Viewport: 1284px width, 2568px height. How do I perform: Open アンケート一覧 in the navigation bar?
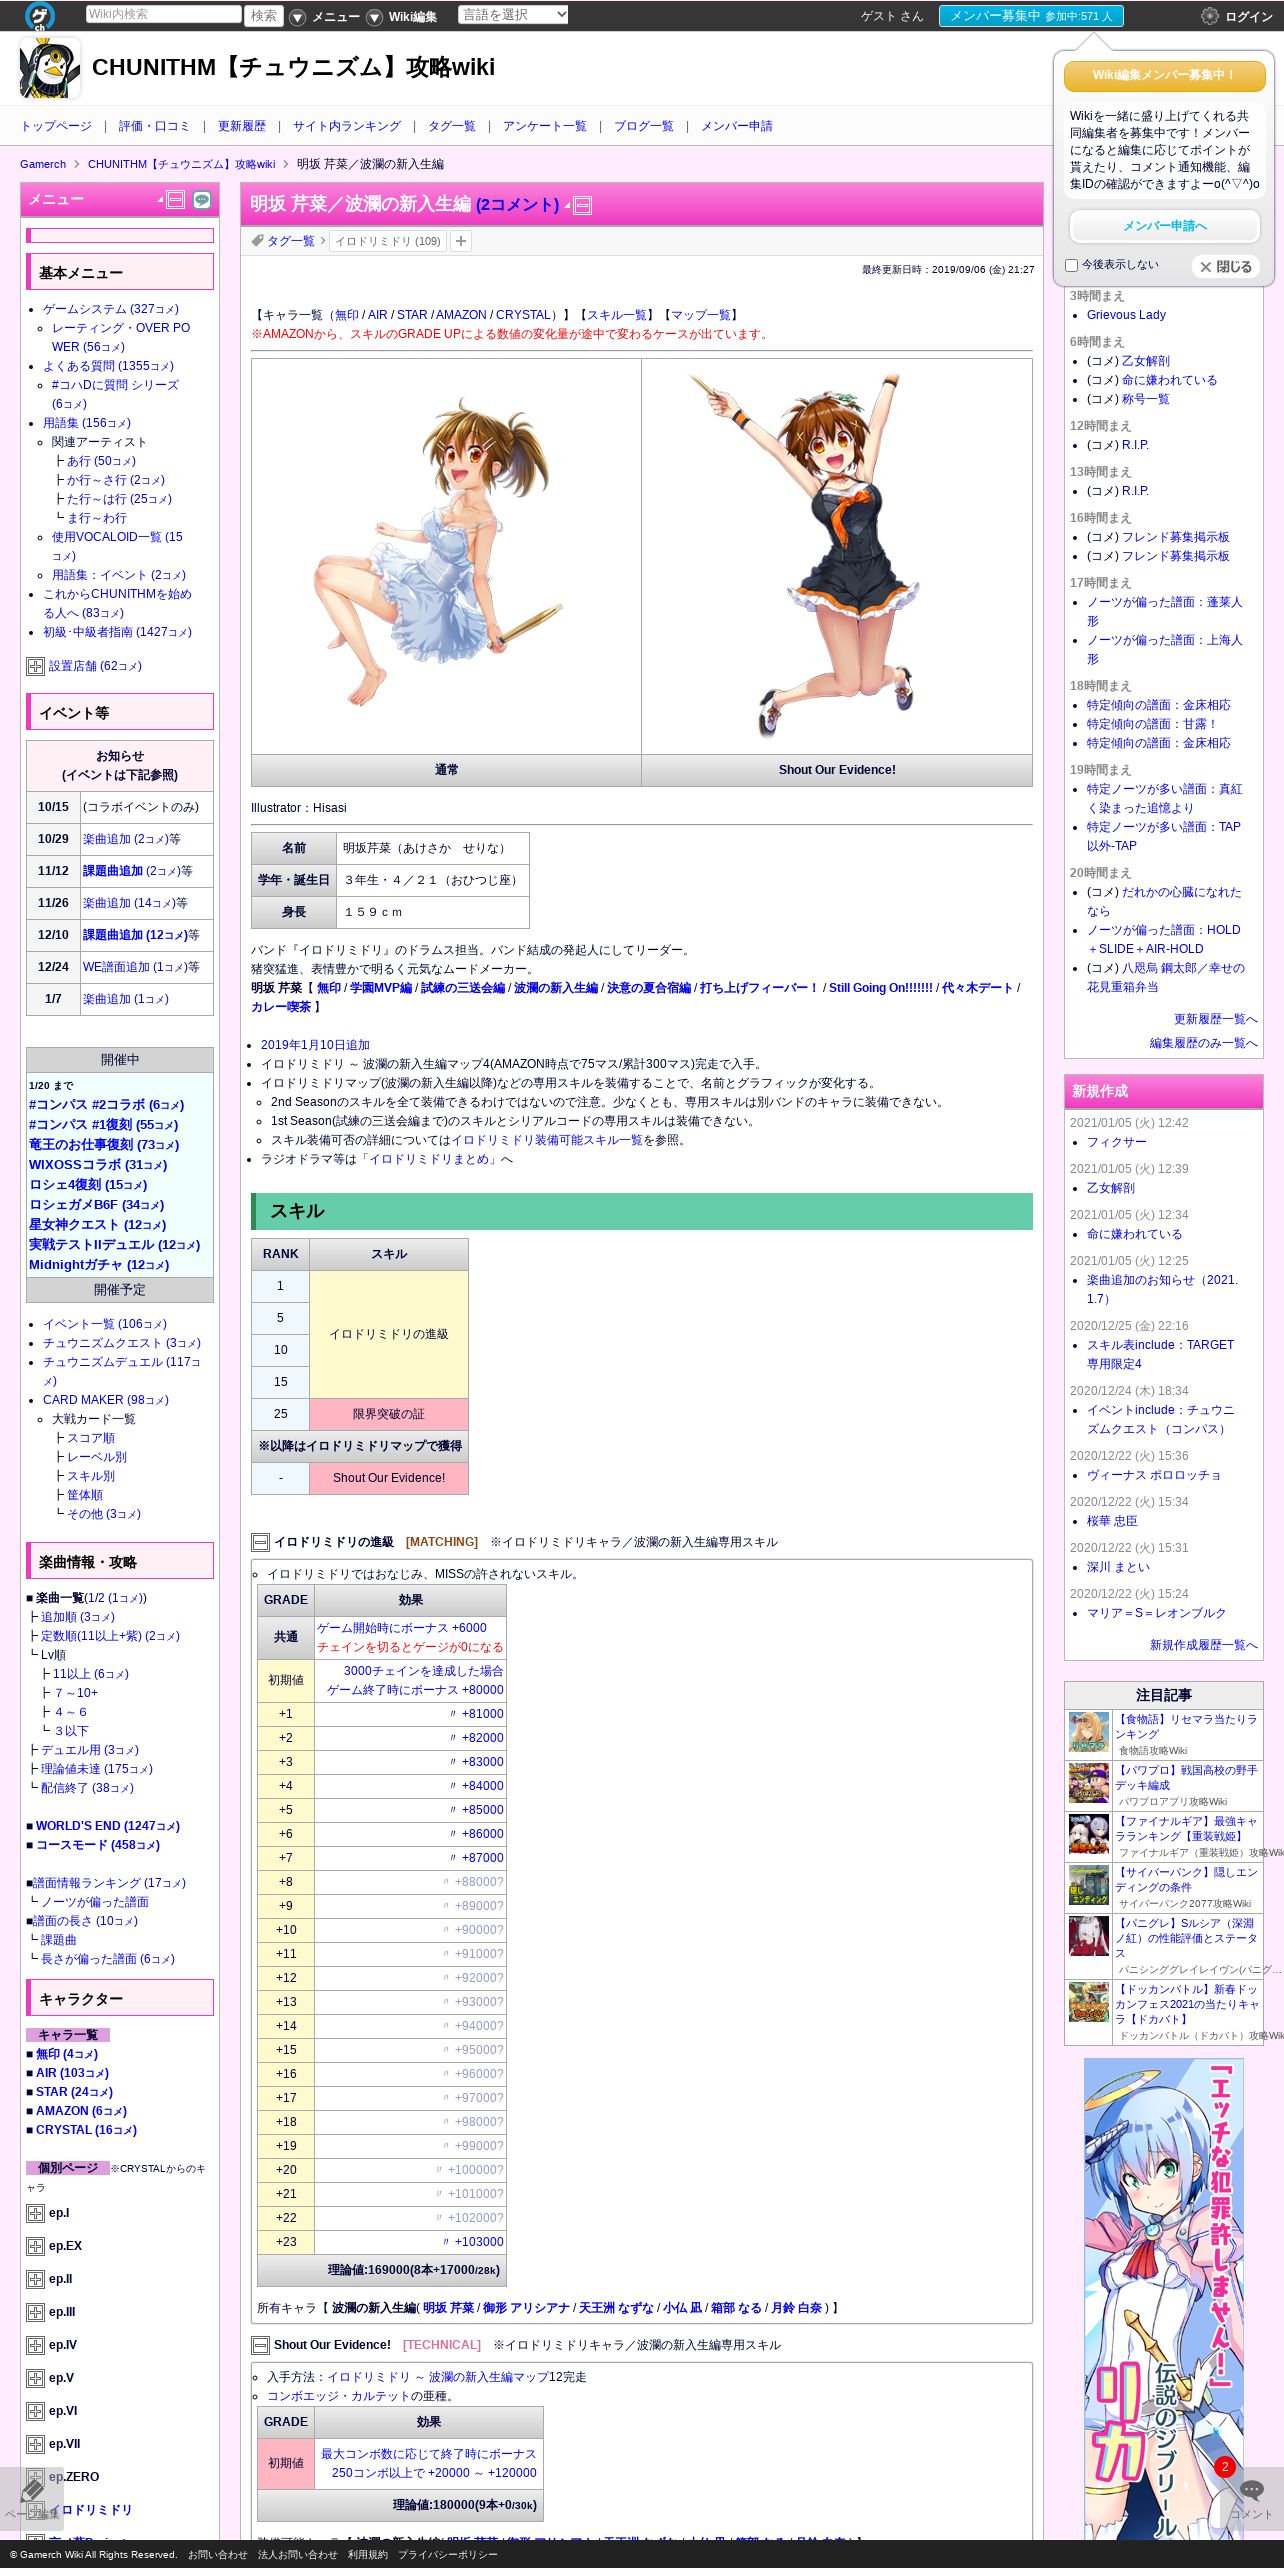coord(545,126)
